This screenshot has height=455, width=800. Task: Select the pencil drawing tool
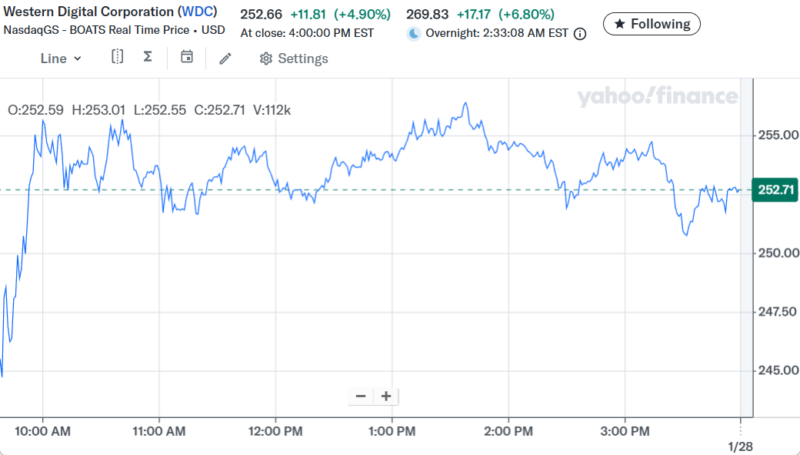coord(225,58)
